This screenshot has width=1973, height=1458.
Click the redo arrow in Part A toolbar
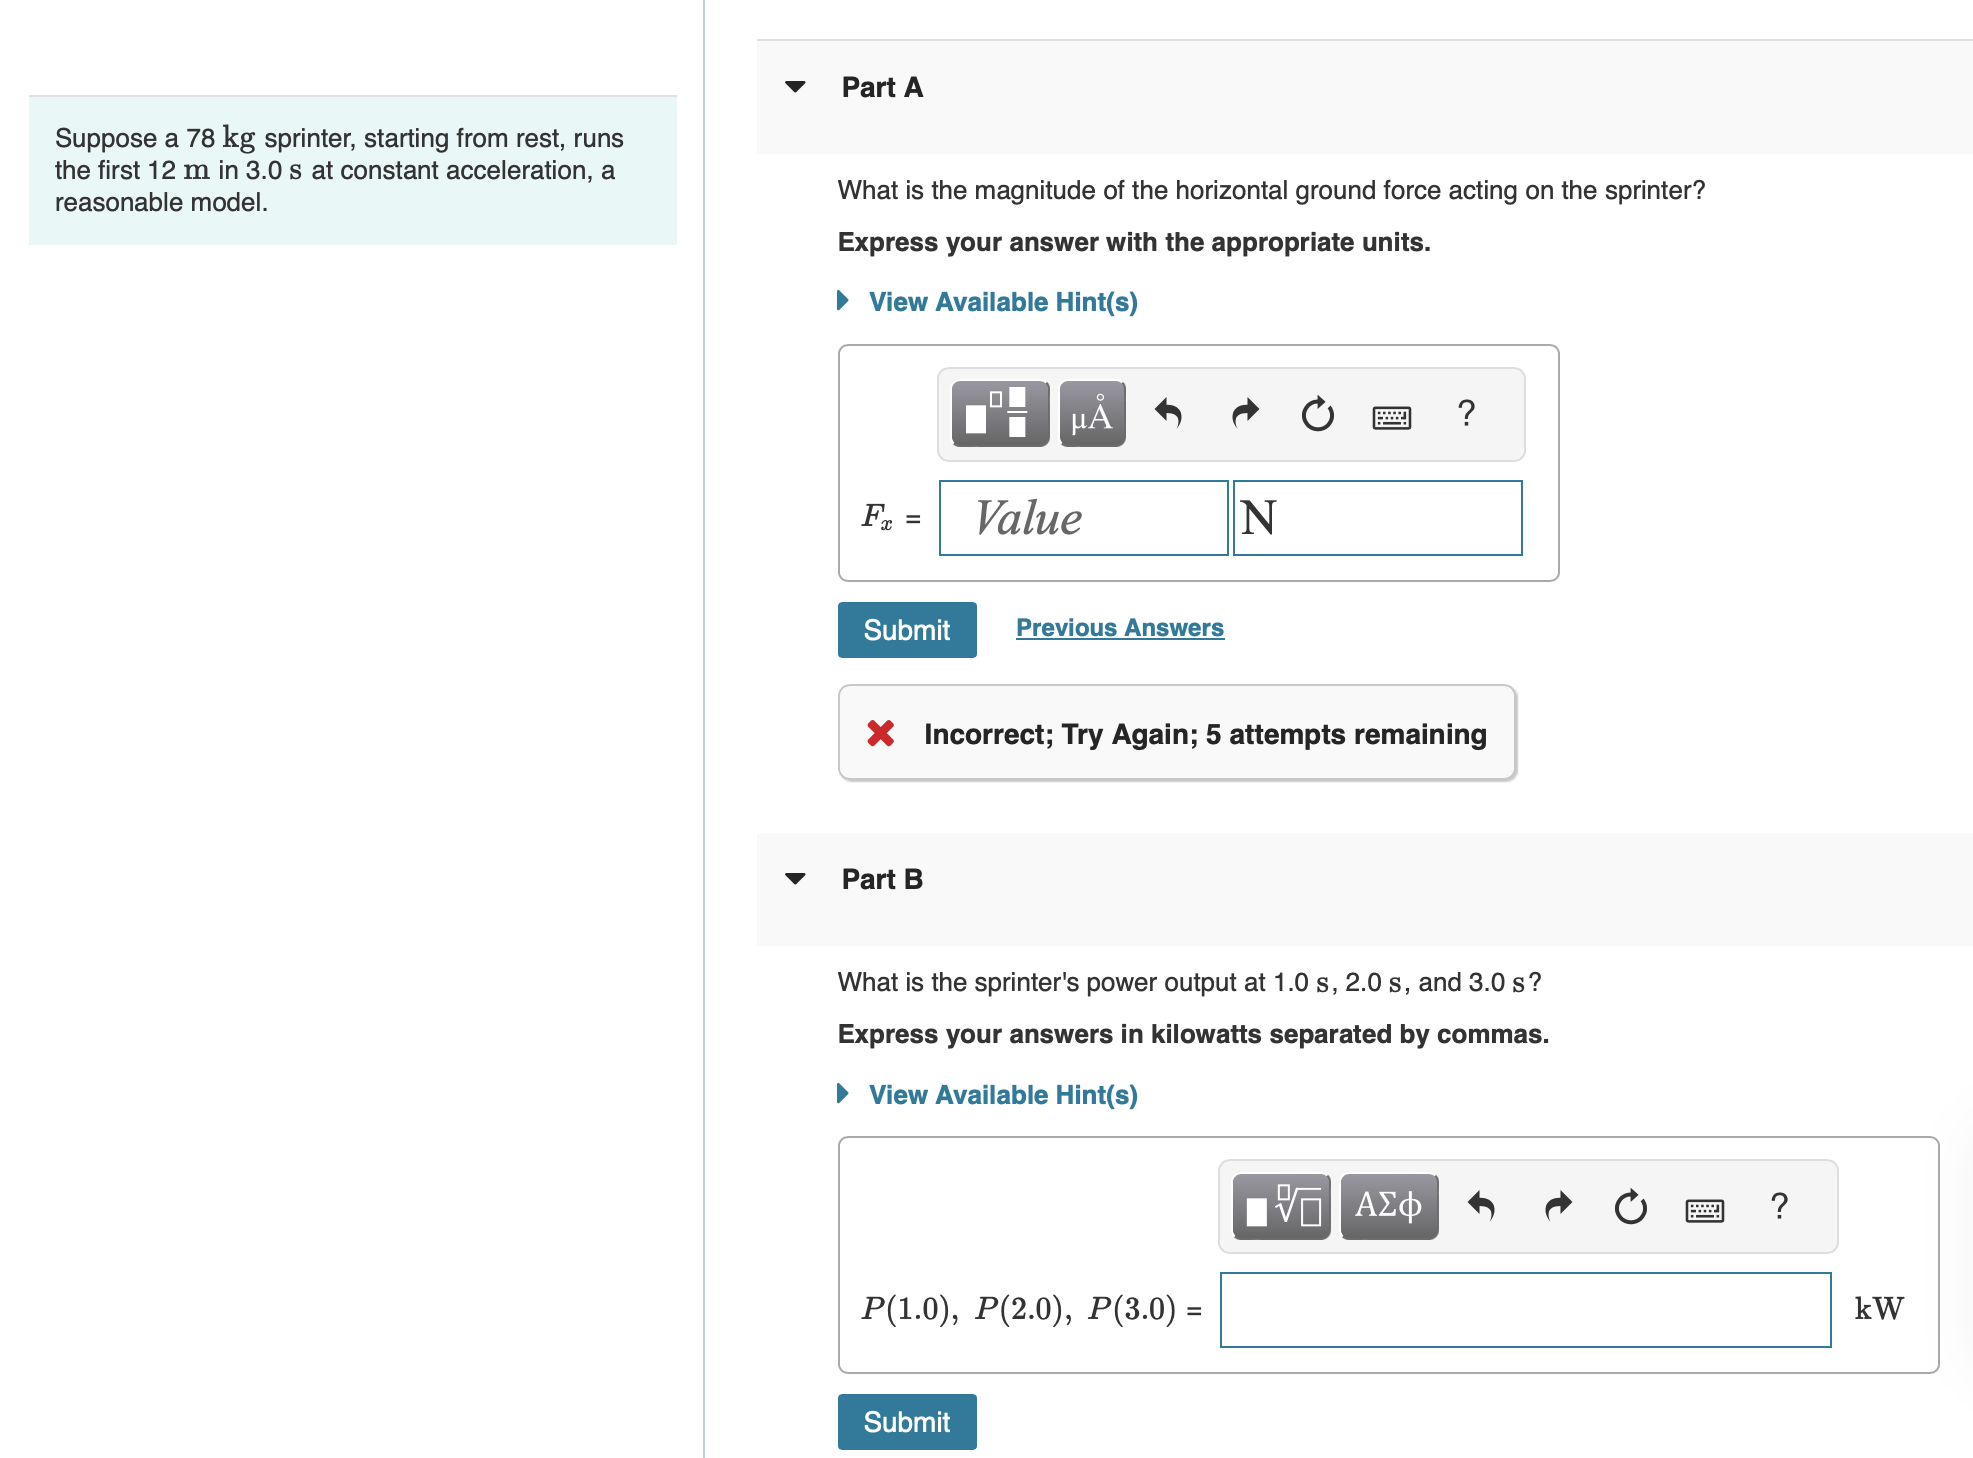point(1244,413)
